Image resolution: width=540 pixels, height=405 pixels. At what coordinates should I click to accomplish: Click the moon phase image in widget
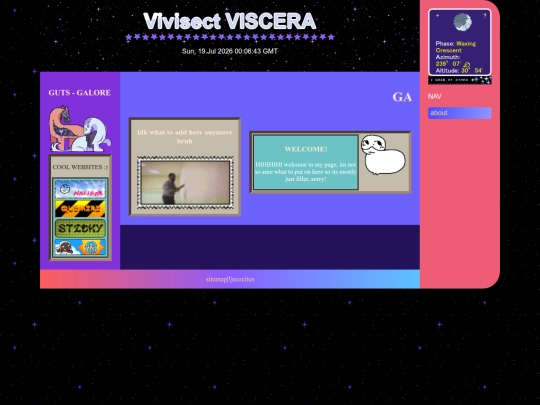click(x=462, y=22)
